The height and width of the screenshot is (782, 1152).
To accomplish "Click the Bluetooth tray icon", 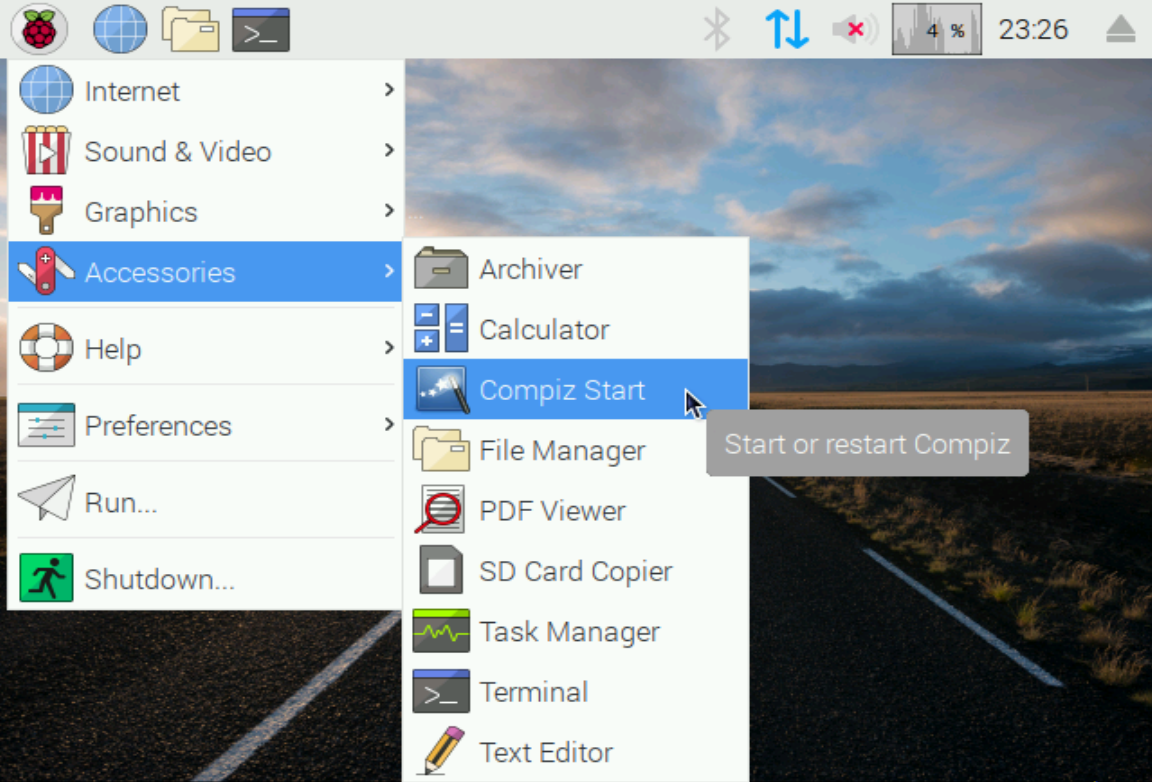I will 716,29.
